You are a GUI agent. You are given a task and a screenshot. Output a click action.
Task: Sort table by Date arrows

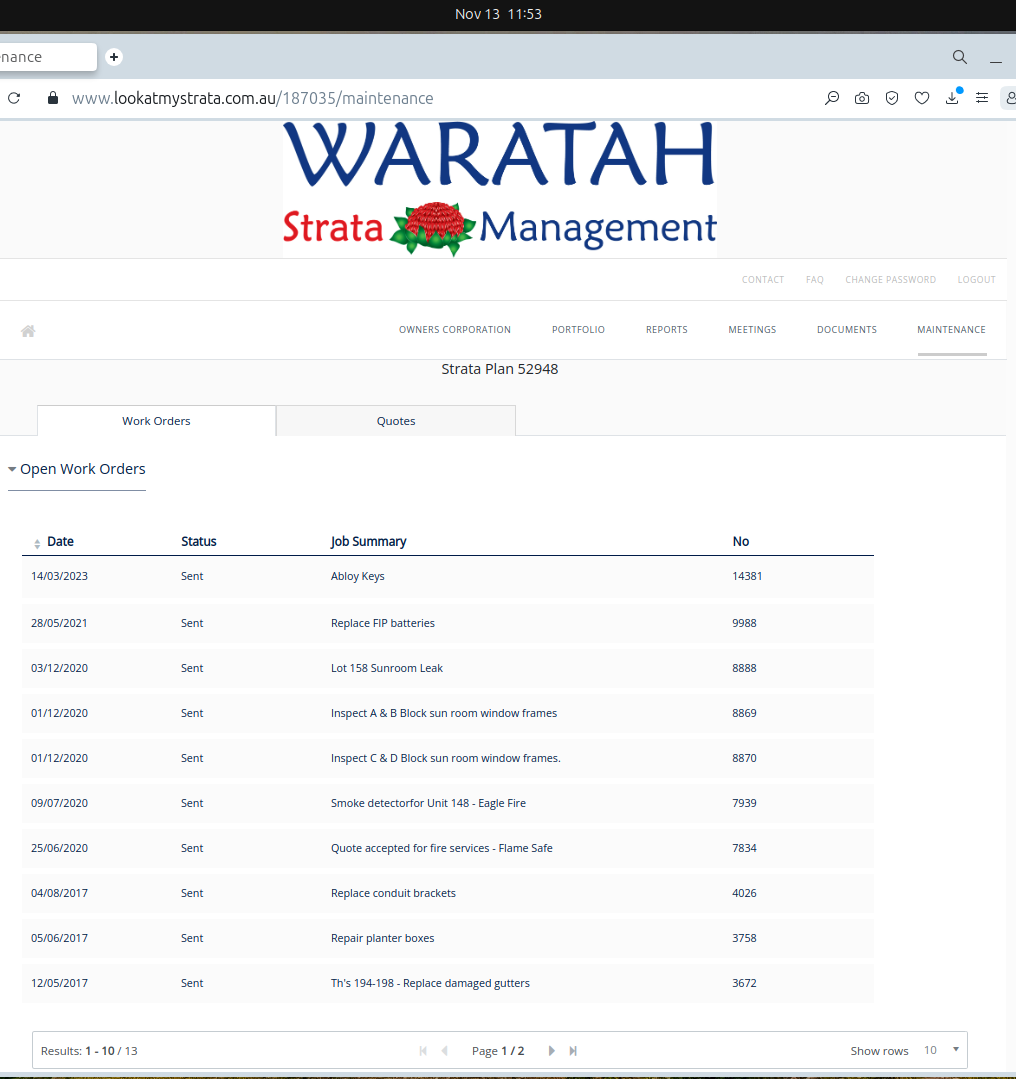[x=37, y=544]
